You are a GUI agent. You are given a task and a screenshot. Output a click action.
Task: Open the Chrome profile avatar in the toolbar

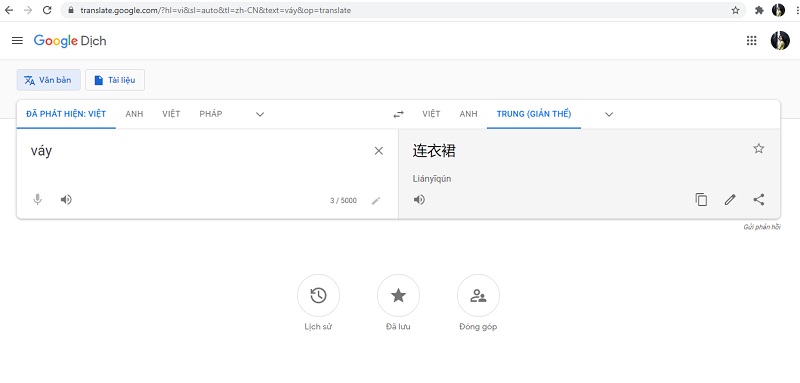click(778, 10)
